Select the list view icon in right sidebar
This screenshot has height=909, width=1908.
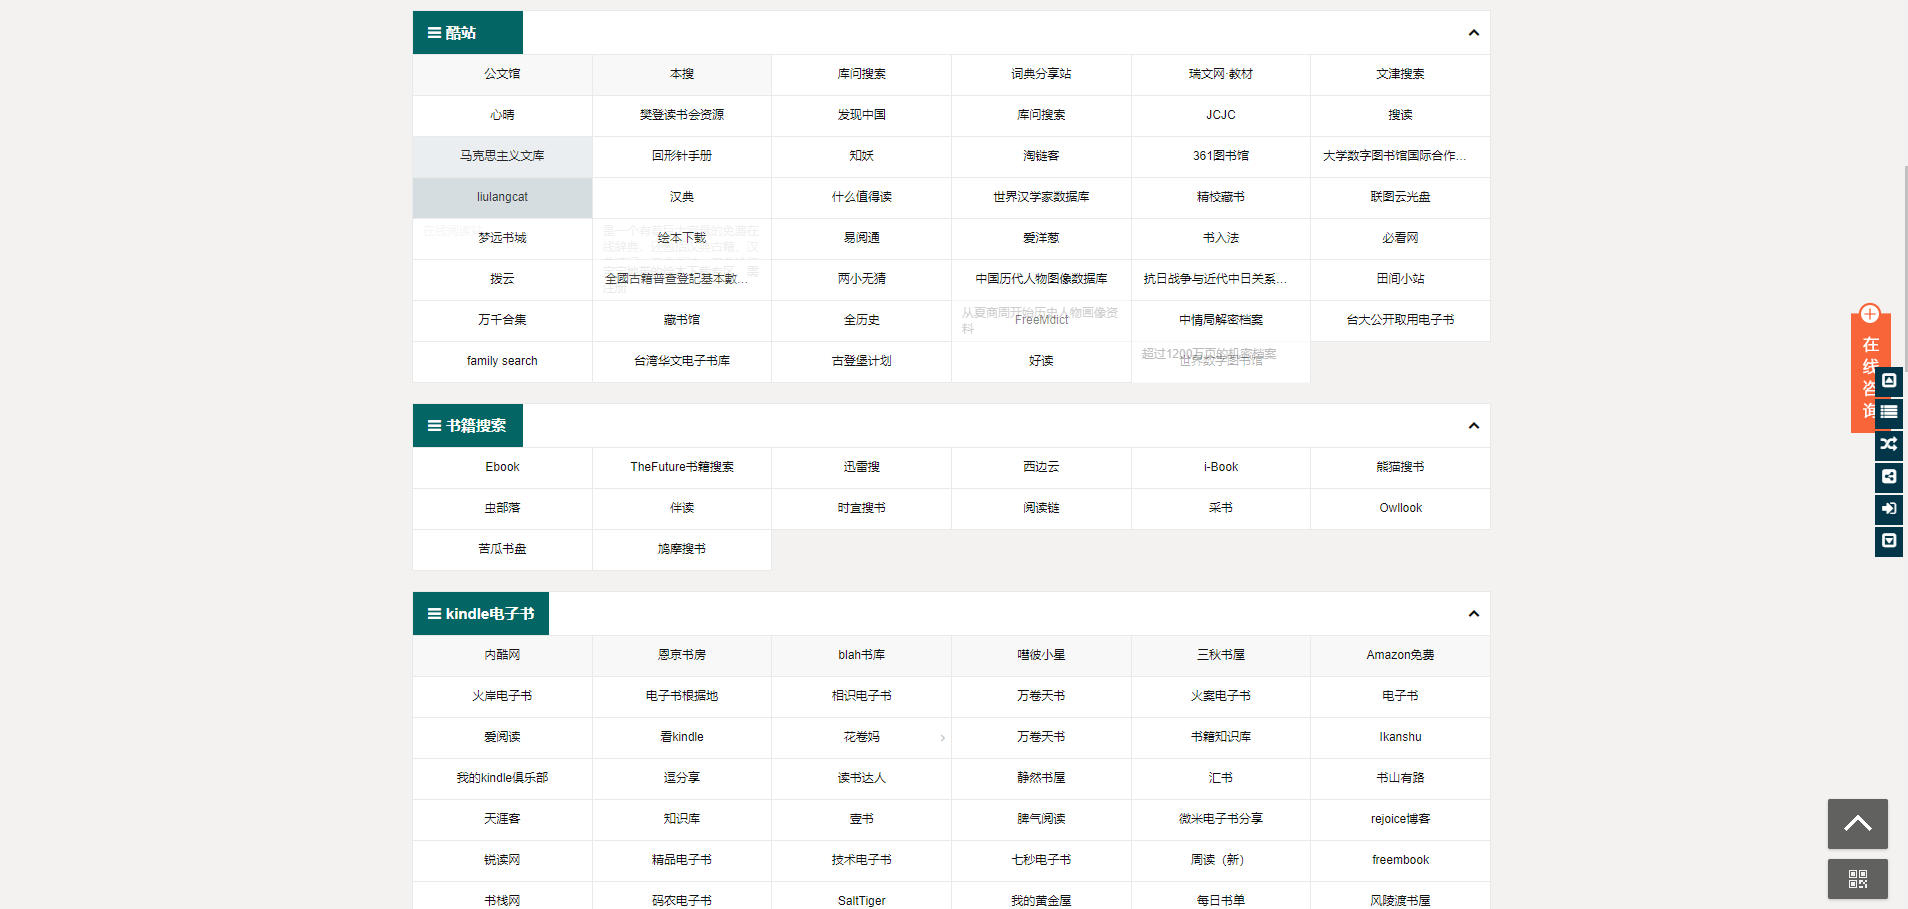tap(1889, 412)
